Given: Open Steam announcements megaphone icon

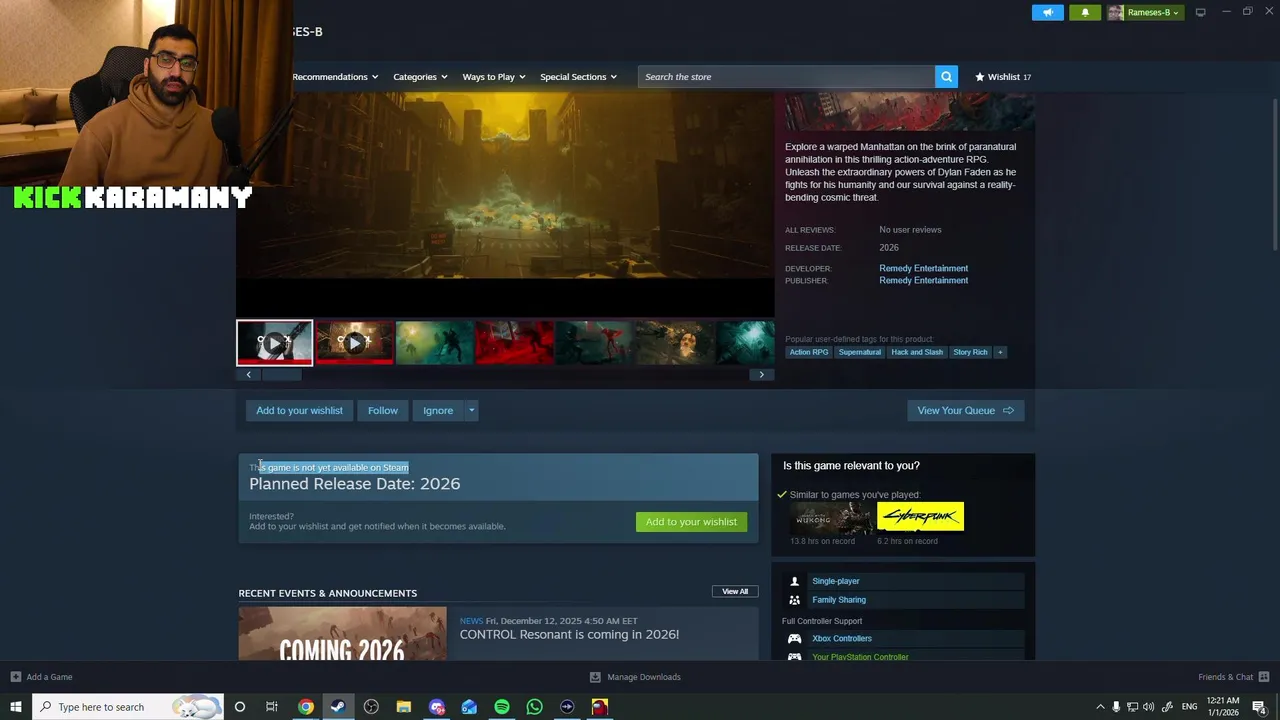Looking at the screenshot, I should [x=1048, y=12].
